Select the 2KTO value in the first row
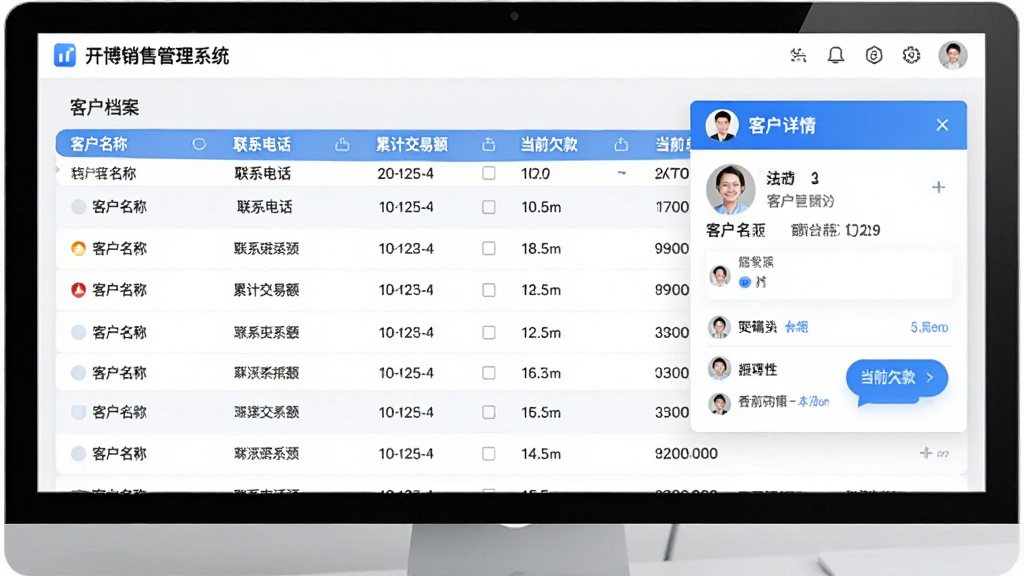1024x576 pixels. 672,173
